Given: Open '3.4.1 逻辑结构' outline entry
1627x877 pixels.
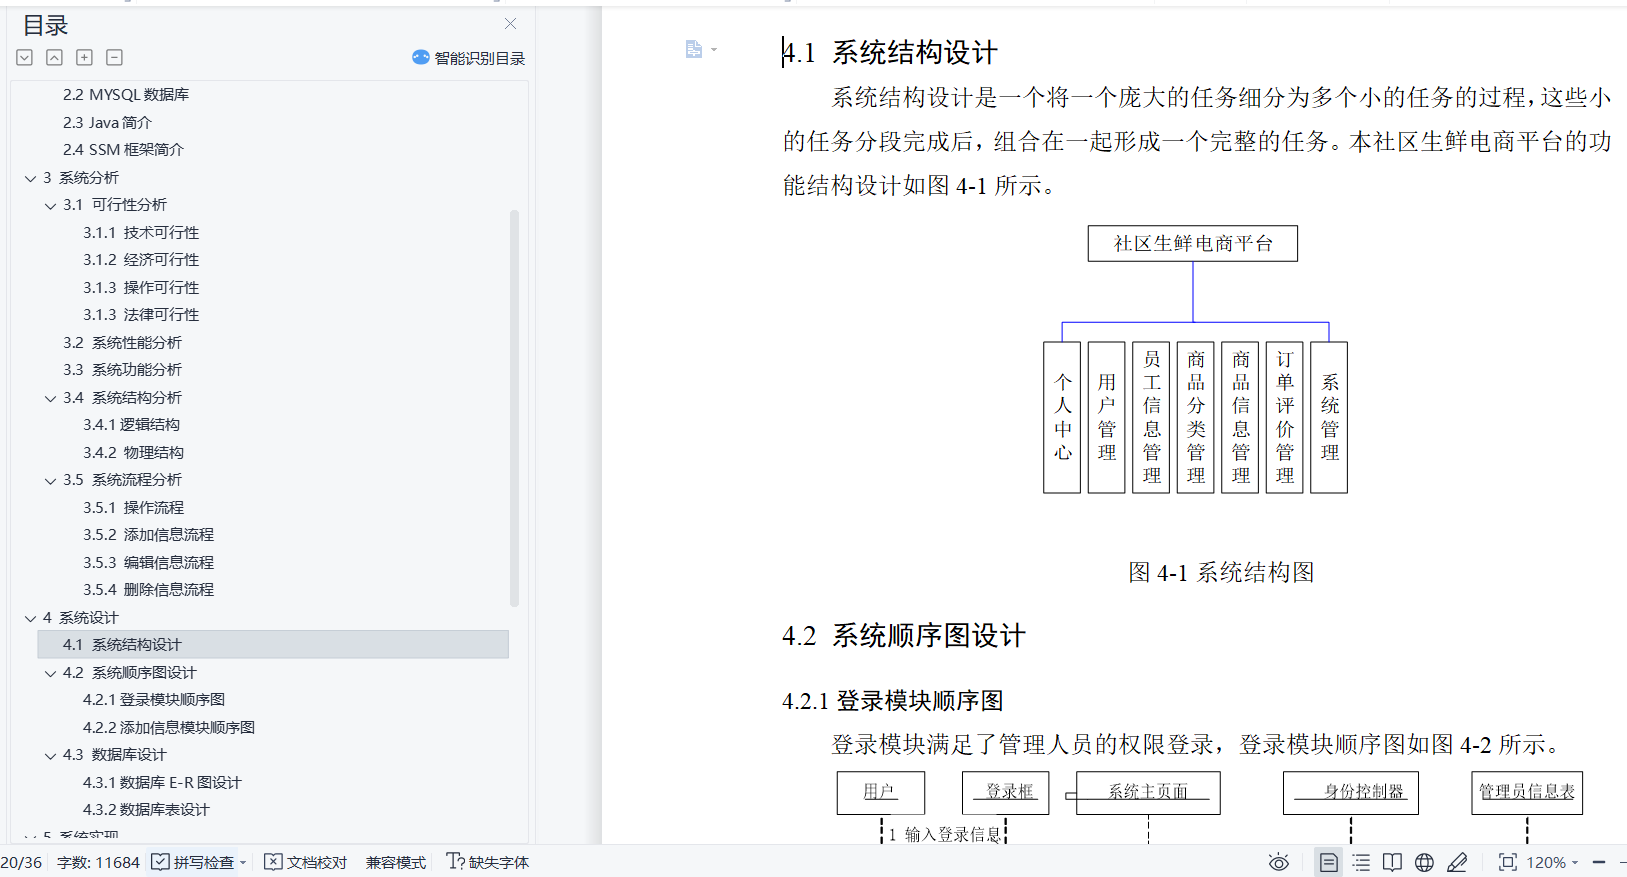Looking at the screenshot, I should click(131, 424).
